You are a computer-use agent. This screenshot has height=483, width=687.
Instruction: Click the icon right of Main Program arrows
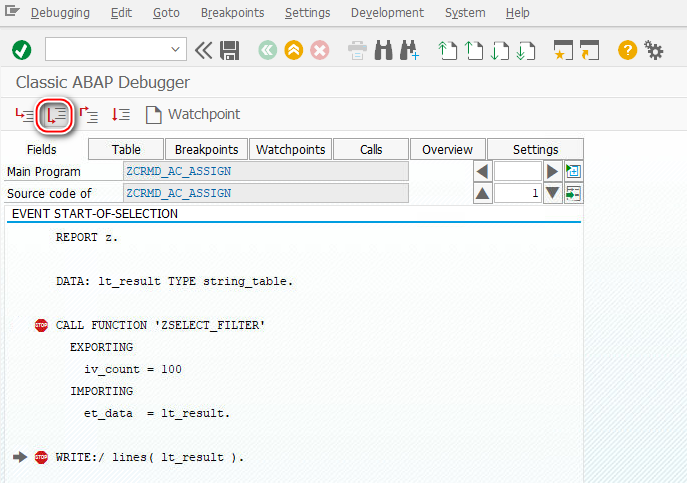574,171
